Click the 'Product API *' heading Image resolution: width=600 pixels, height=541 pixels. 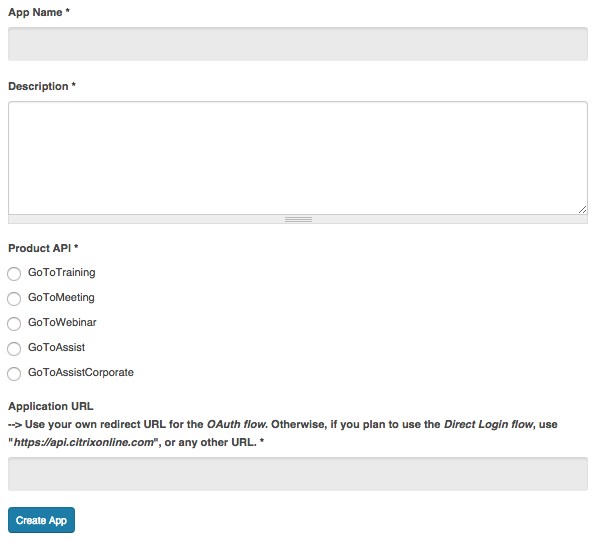[x=43, y=248]
